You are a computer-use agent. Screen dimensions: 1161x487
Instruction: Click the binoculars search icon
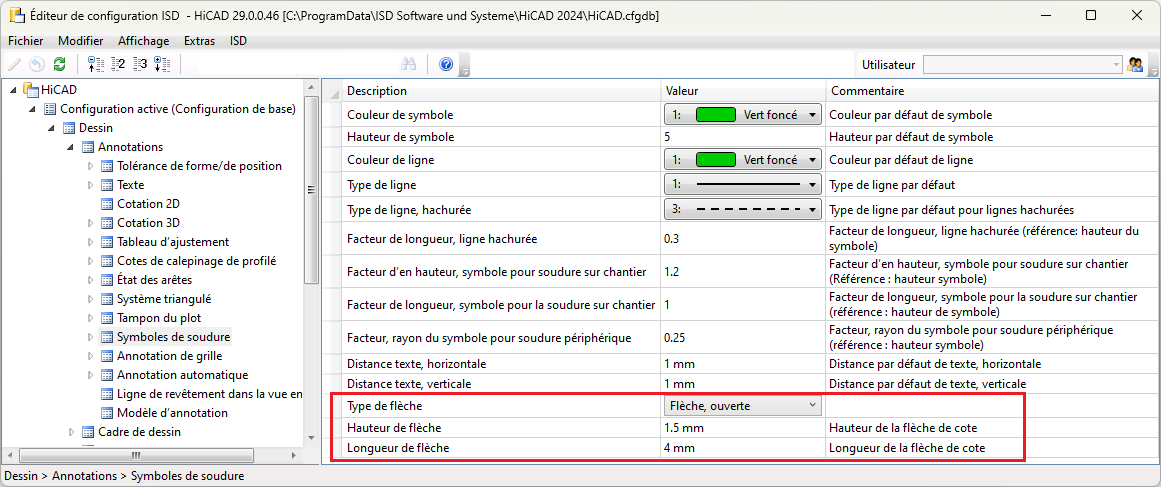(x=409, y=64)
